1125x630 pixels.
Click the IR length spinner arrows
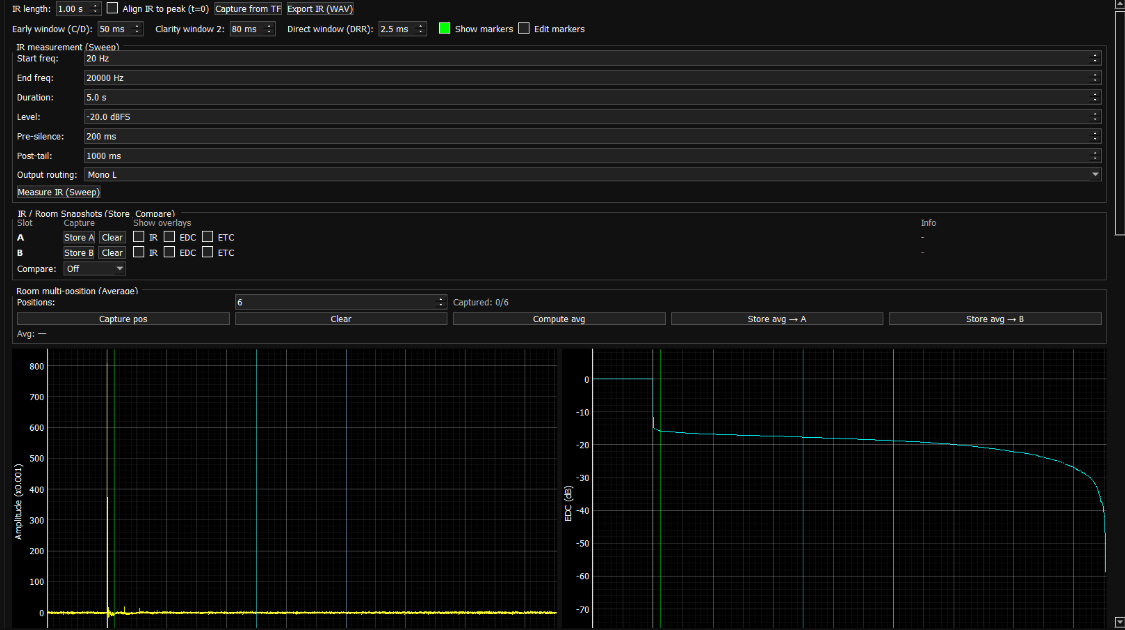(x=97, y=8)
